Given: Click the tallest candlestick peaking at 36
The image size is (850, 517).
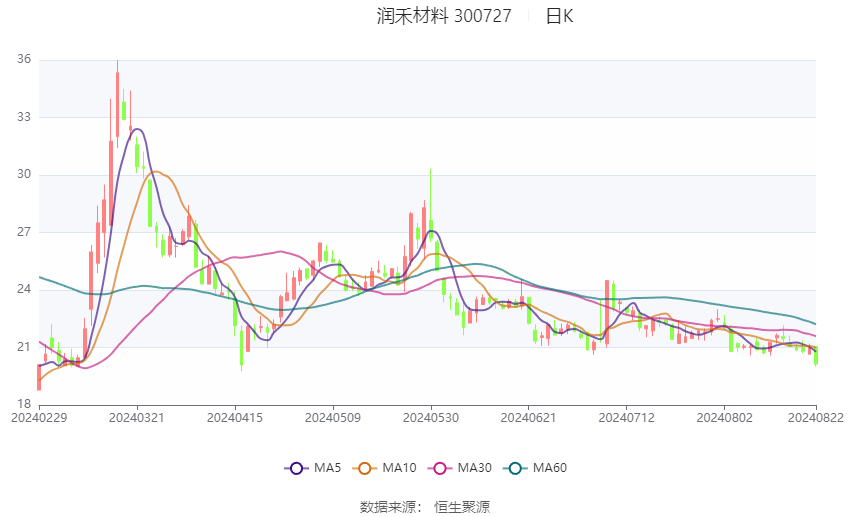Looking at the screenshot, I should [117, 104].
